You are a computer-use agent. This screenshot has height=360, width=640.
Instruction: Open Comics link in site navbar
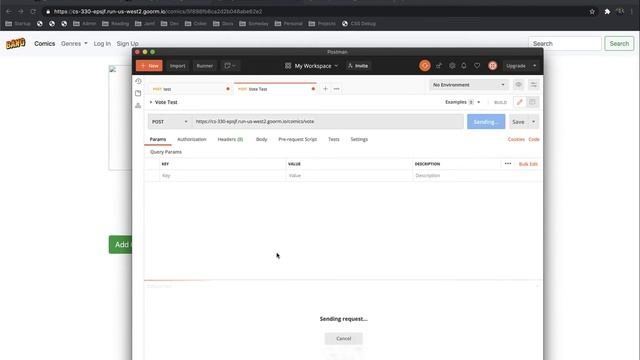(44, 43)
